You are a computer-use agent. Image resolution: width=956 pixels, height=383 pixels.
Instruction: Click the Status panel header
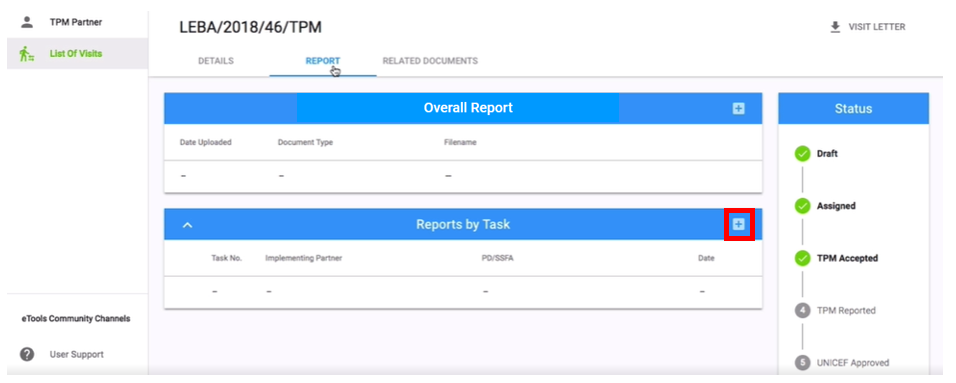(854, 109)
